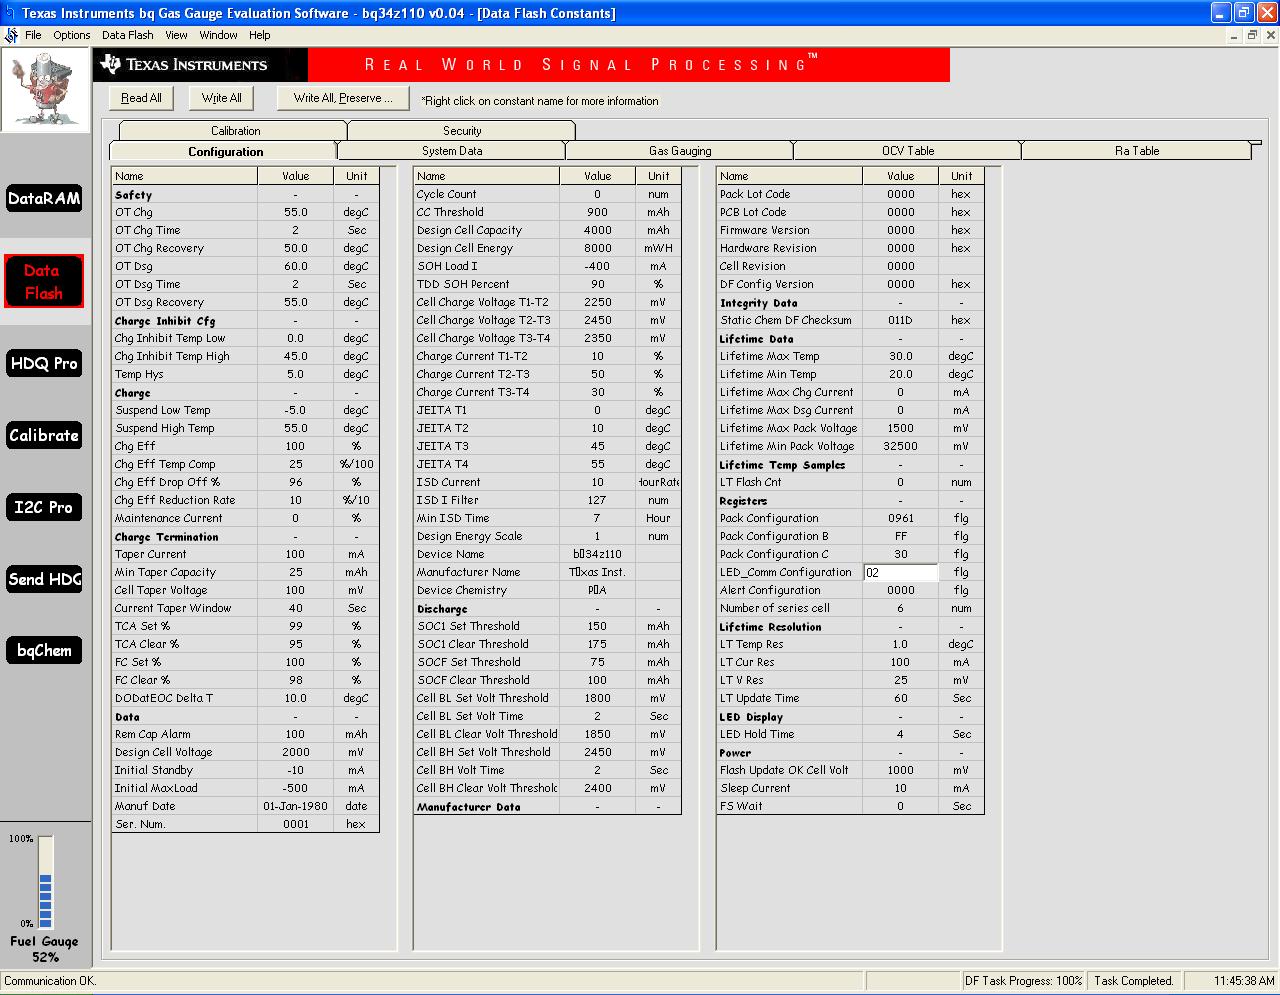Click the Task Completed status field
The width and height of the screenshot is (1280, 995).
pyautogui.click(x=1133, y=981)
